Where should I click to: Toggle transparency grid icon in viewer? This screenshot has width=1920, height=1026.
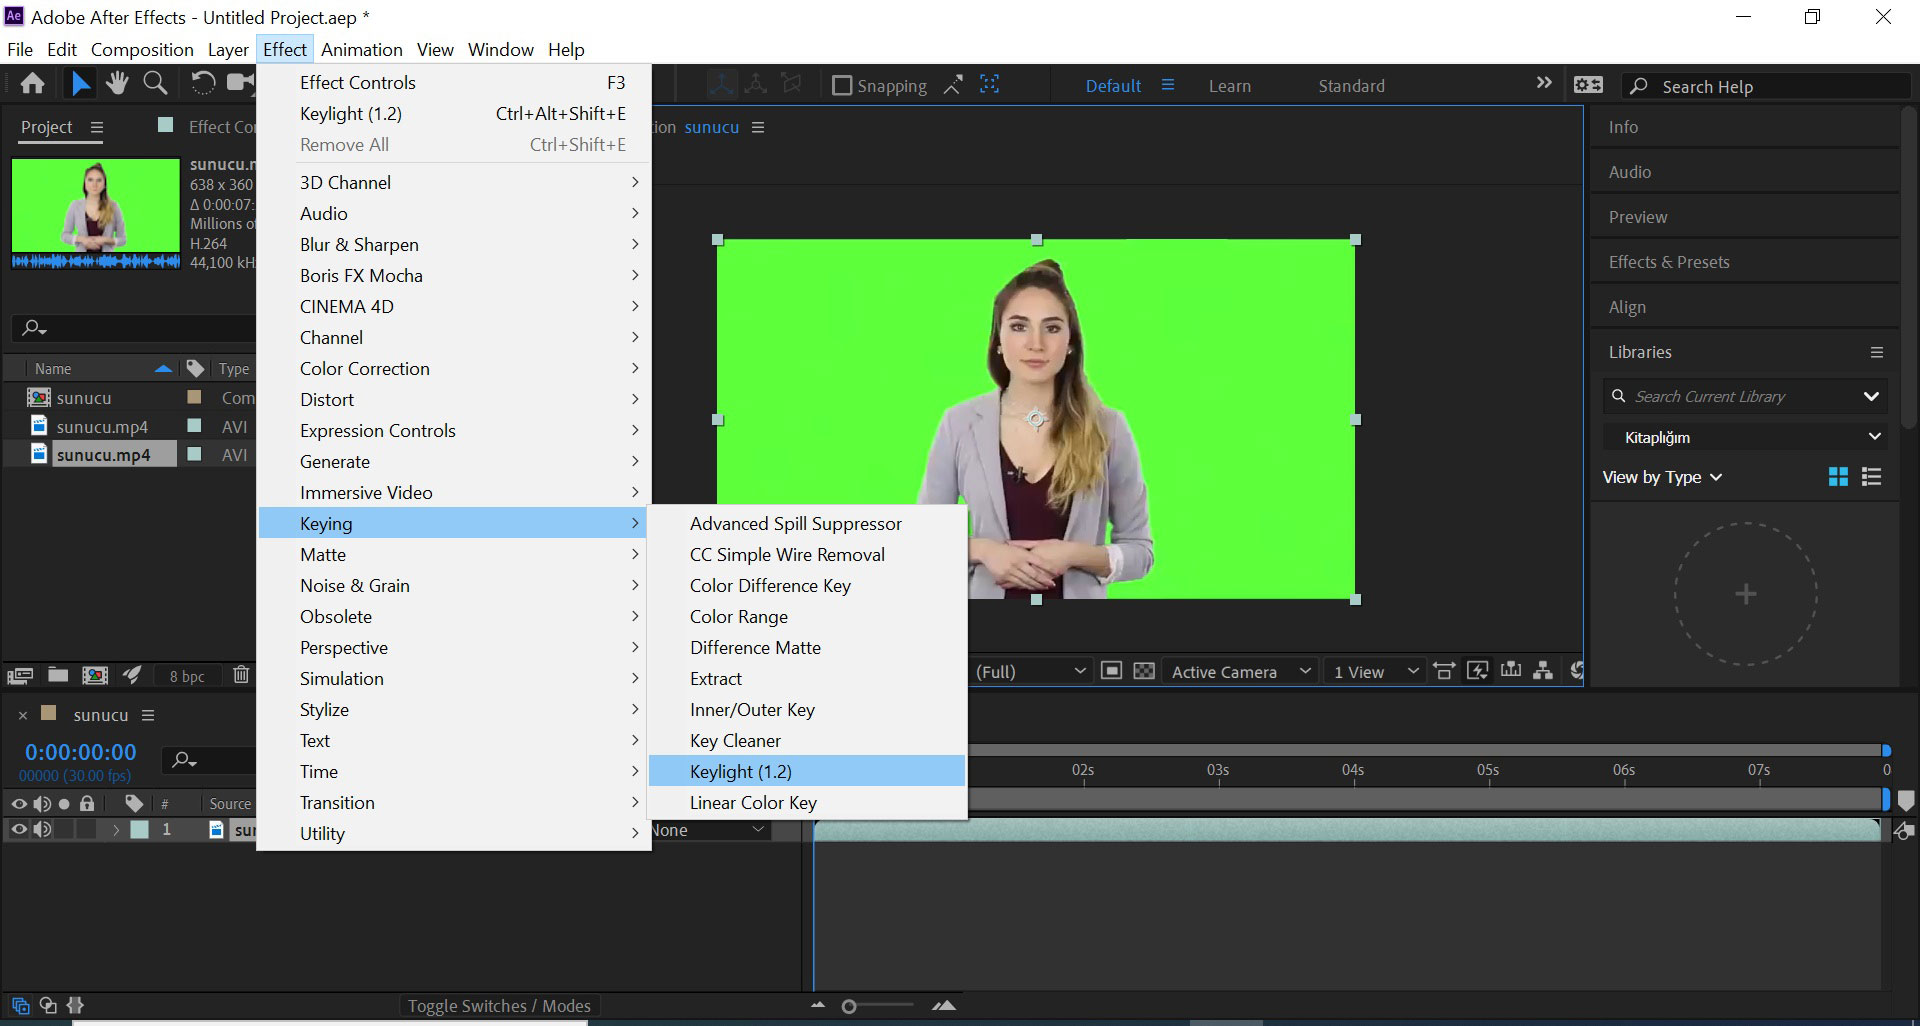pos(1144,671)
